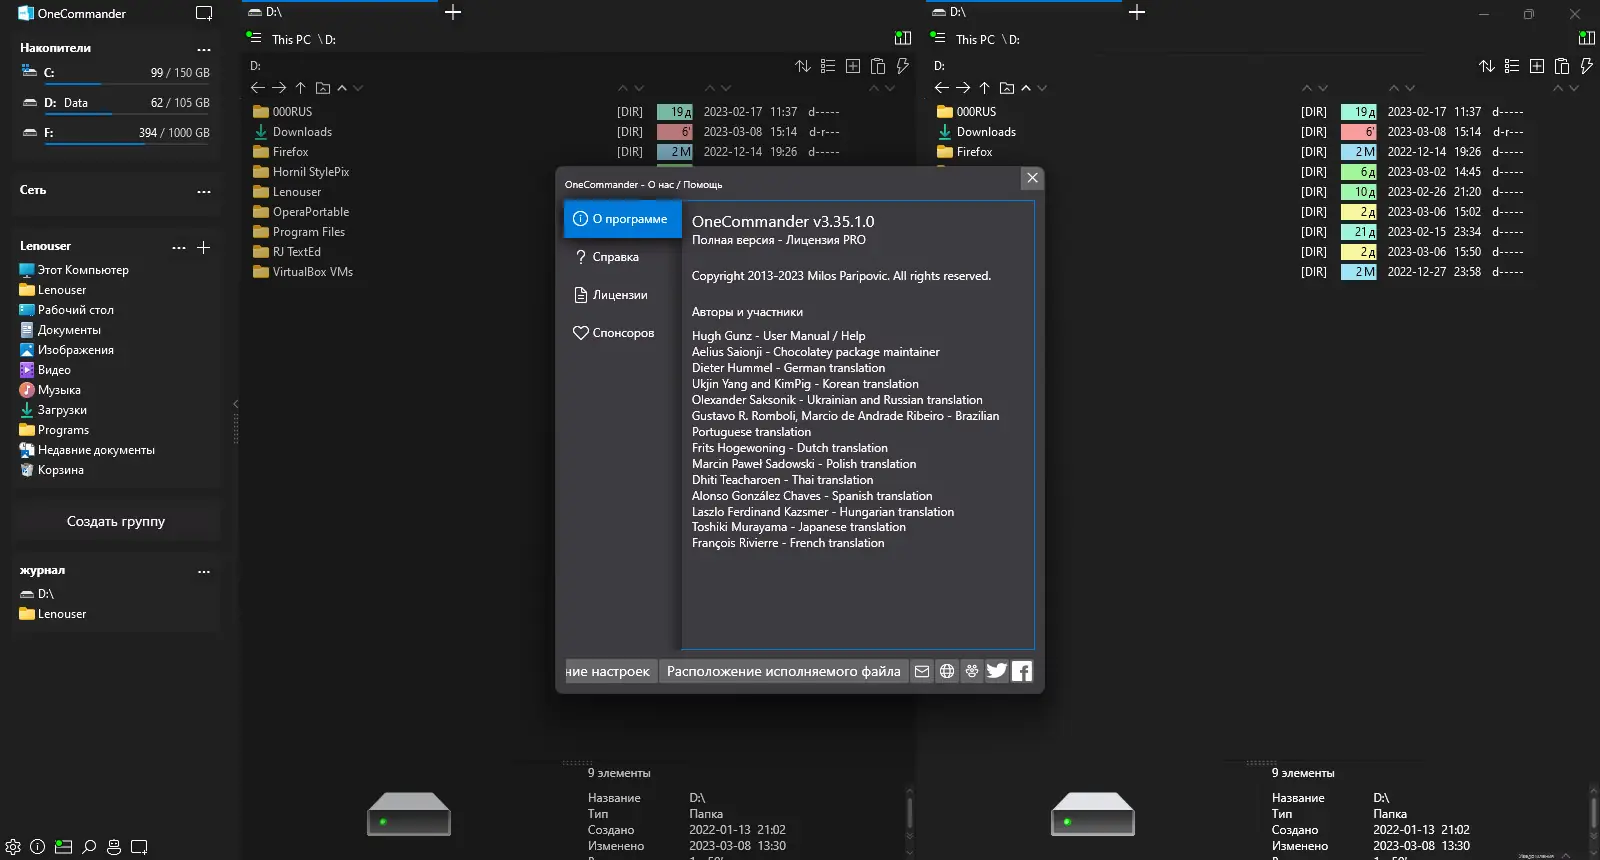Click new item plus icon in right pane

[1537, 66]
